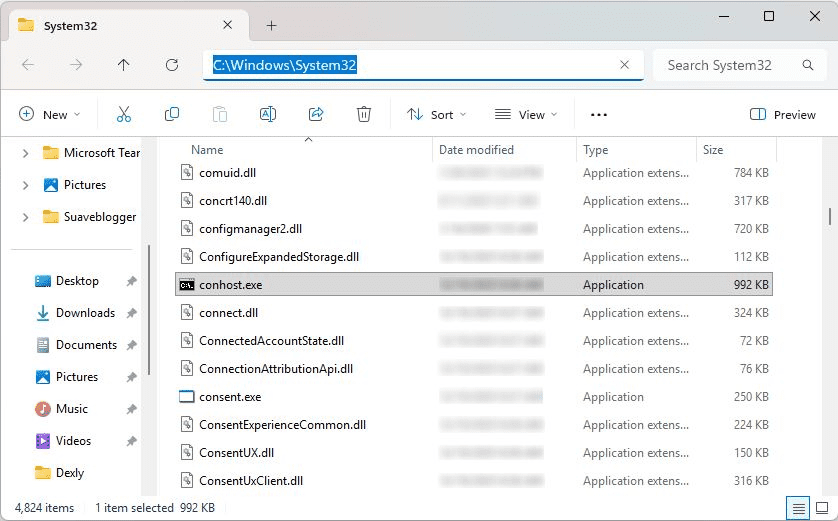Click the Suaveblogger folder in sidebar
Viewport: 838px width, 521px height.
tap(89, 217)
